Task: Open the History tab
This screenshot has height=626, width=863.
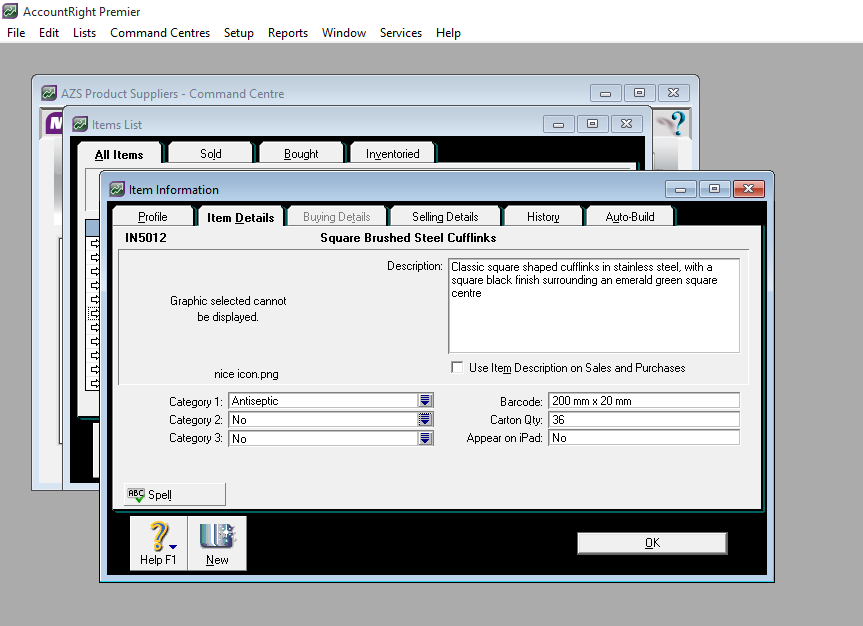Action: [543, 216]
